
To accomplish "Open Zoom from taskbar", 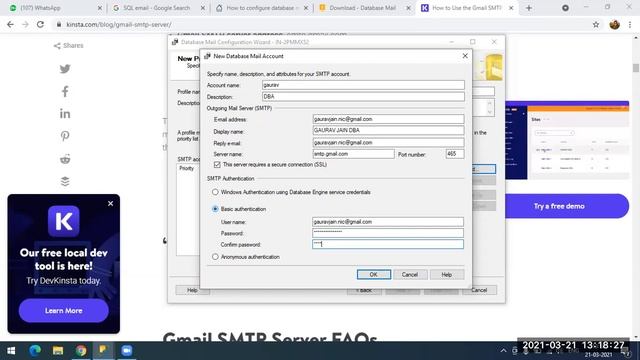I will click(x=127, y=351).
